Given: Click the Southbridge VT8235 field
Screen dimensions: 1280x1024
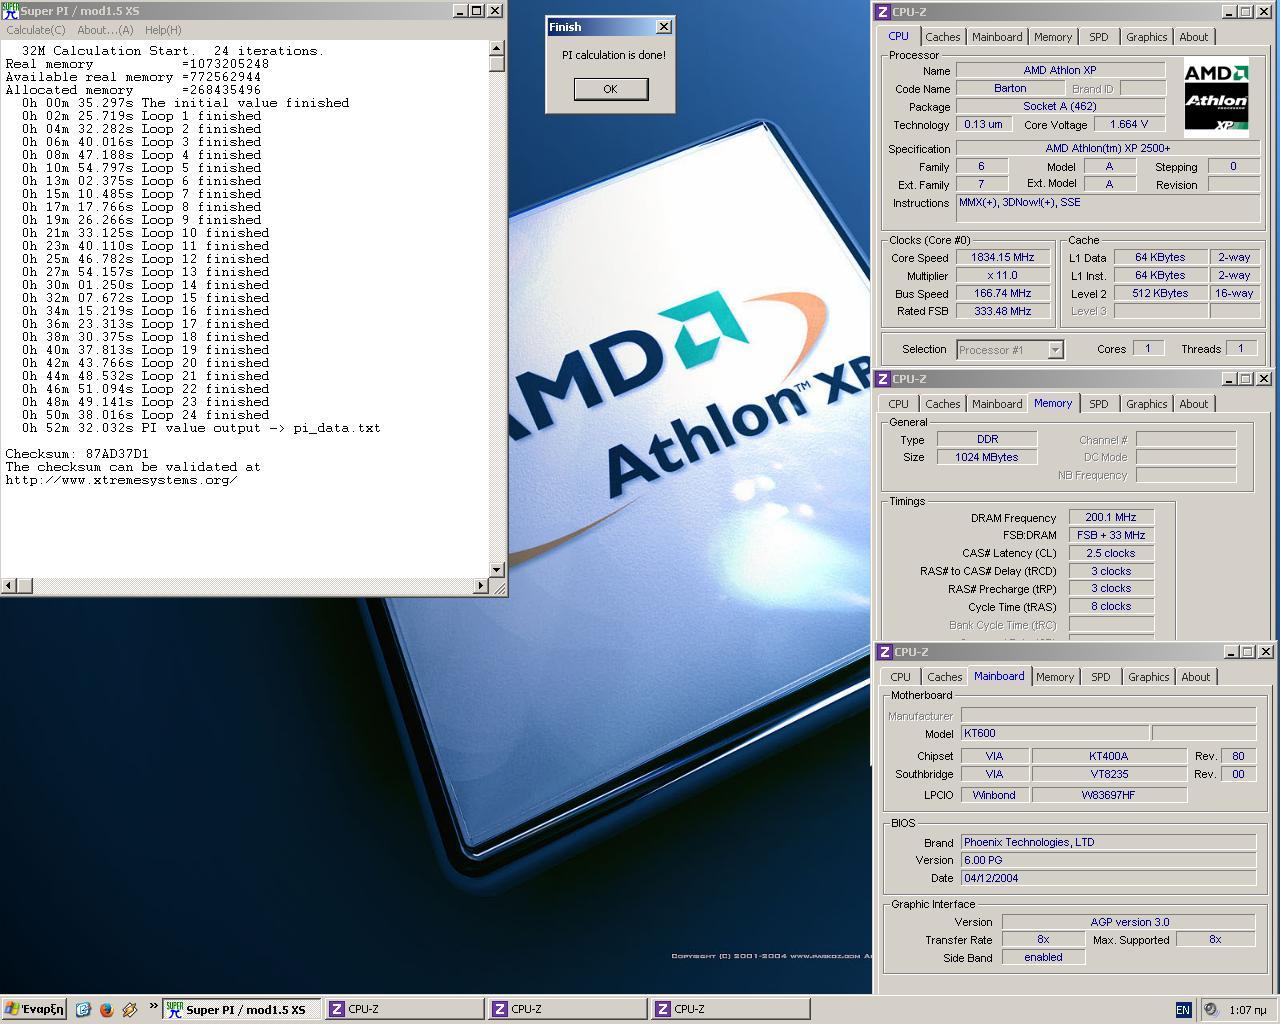Looking at the screenshot, I should click(1108, 774).
